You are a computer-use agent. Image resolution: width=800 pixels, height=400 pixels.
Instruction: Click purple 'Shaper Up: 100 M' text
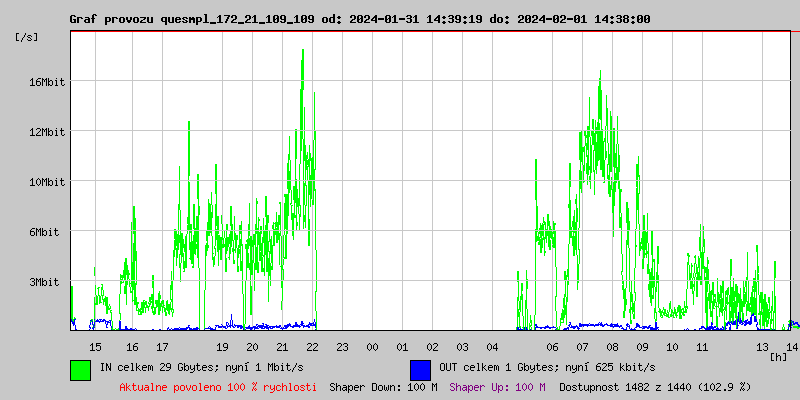tap(497, 387)
